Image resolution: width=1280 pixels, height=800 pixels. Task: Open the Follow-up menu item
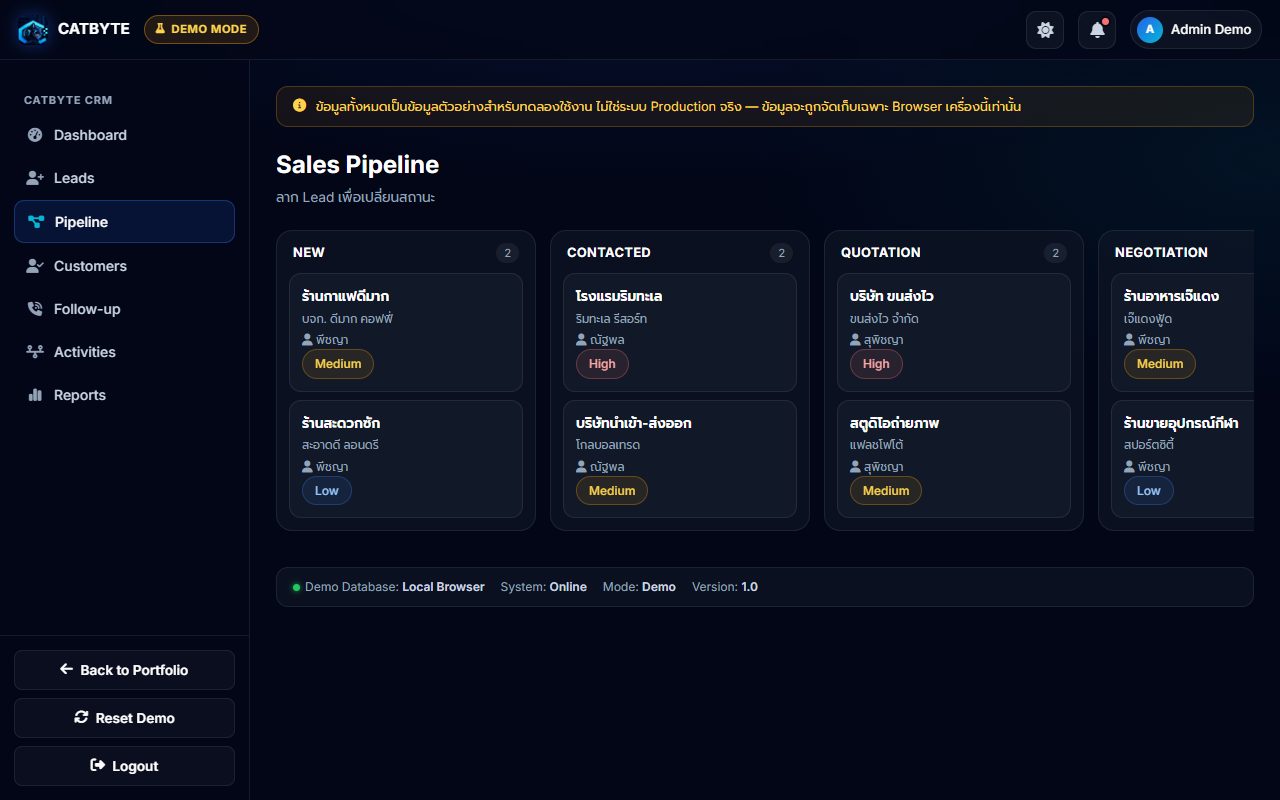coord(124,309)
